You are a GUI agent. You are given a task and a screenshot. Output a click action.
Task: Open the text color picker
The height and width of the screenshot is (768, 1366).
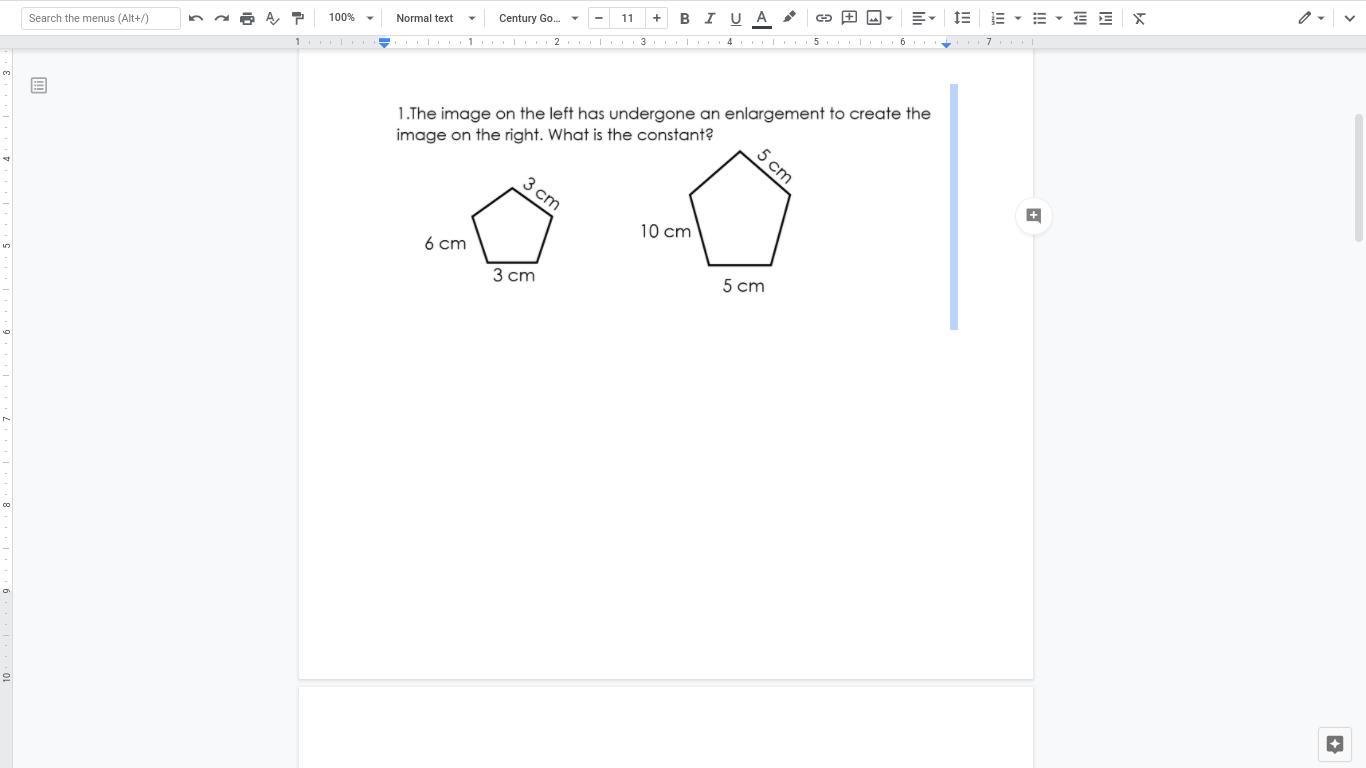(x=761, y=18)
